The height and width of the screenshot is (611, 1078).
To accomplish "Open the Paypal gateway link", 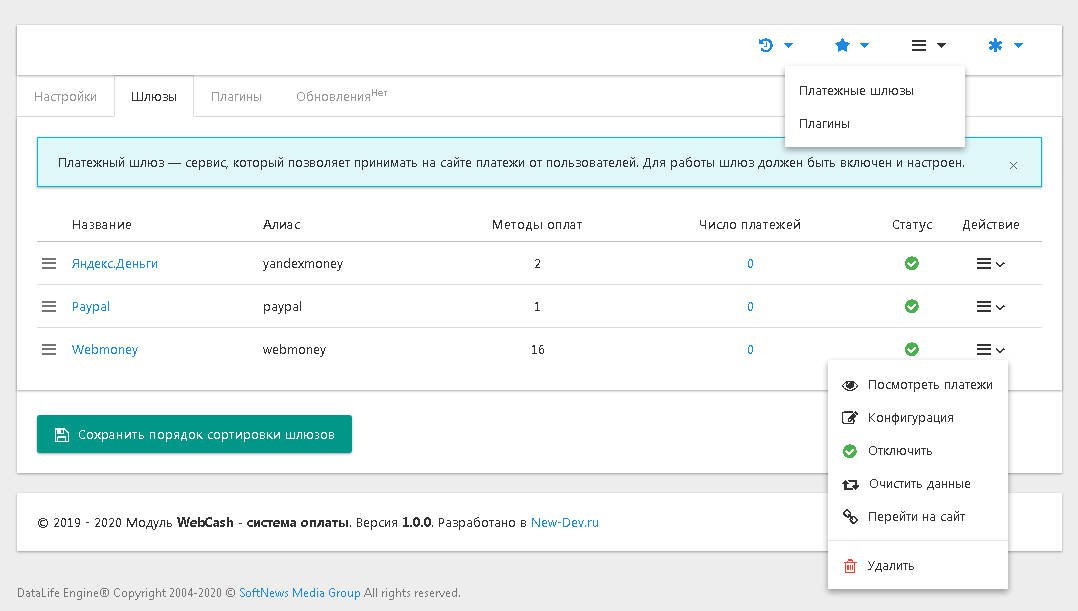I will [x=91, y=307].
